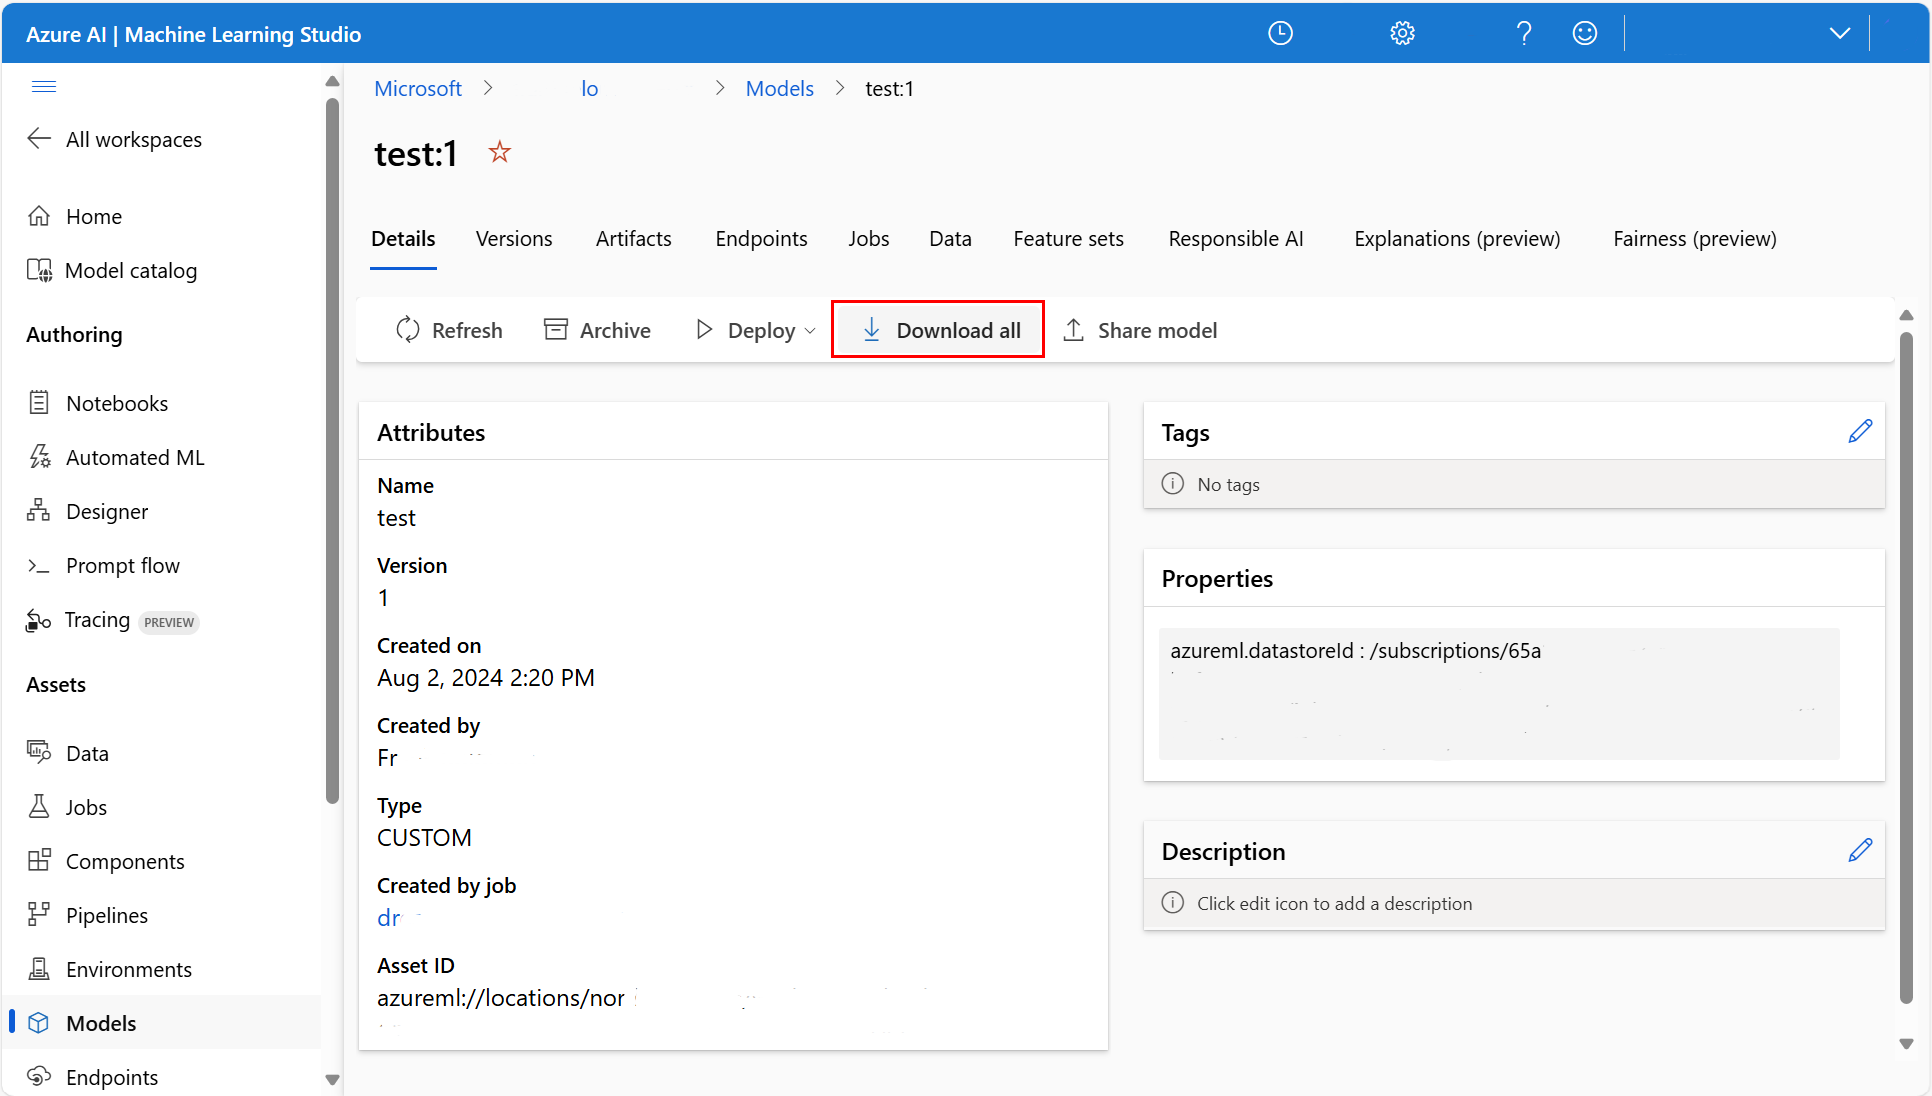The image size is (1932, 1096).
Task: Click Download all button
Action: click(940, 330)
